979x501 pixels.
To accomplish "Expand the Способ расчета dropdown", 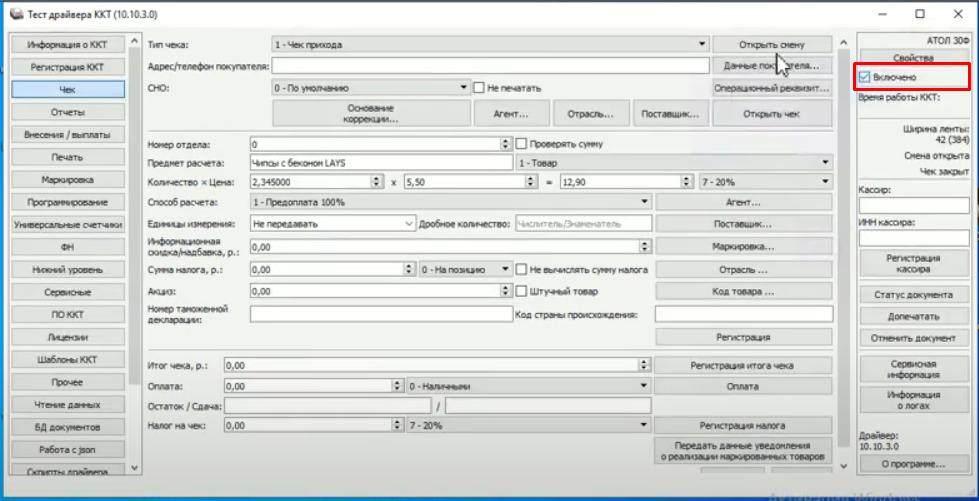I will [x=643, y=202].
